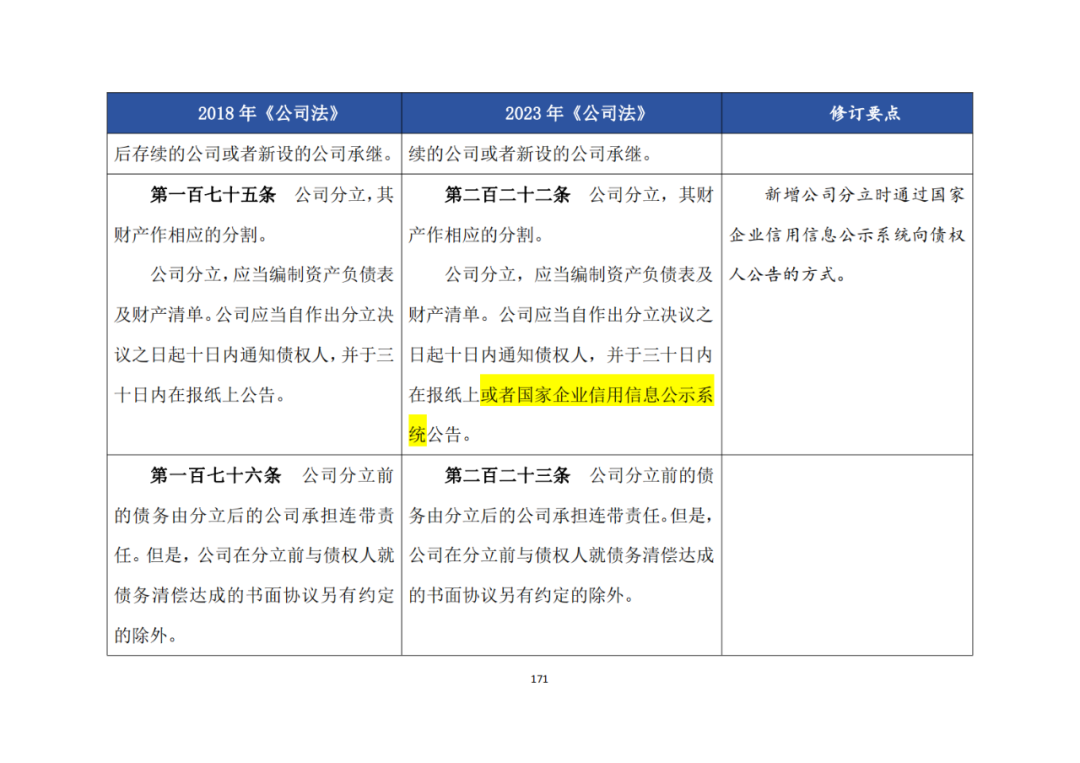1080x763 pixels.
Task: Click the line "财产清单。公司应当自作出分立决议之"
Action: point(561,315)
